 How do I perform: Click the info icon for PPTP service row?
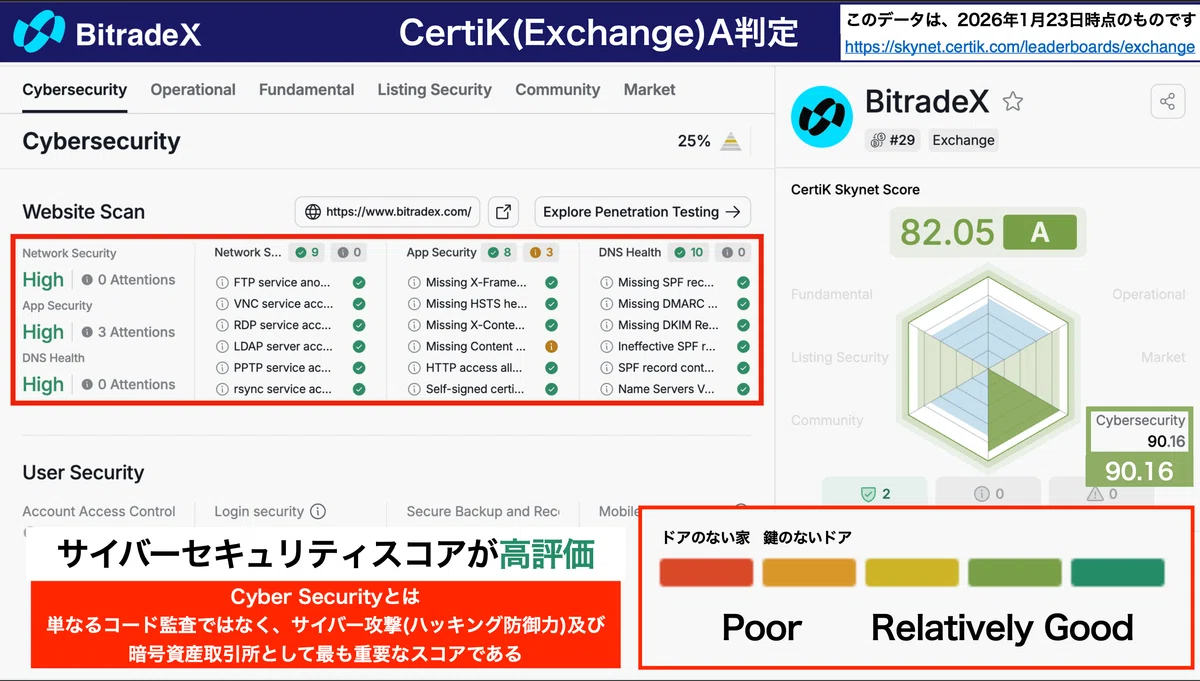[x=221, y=368]
